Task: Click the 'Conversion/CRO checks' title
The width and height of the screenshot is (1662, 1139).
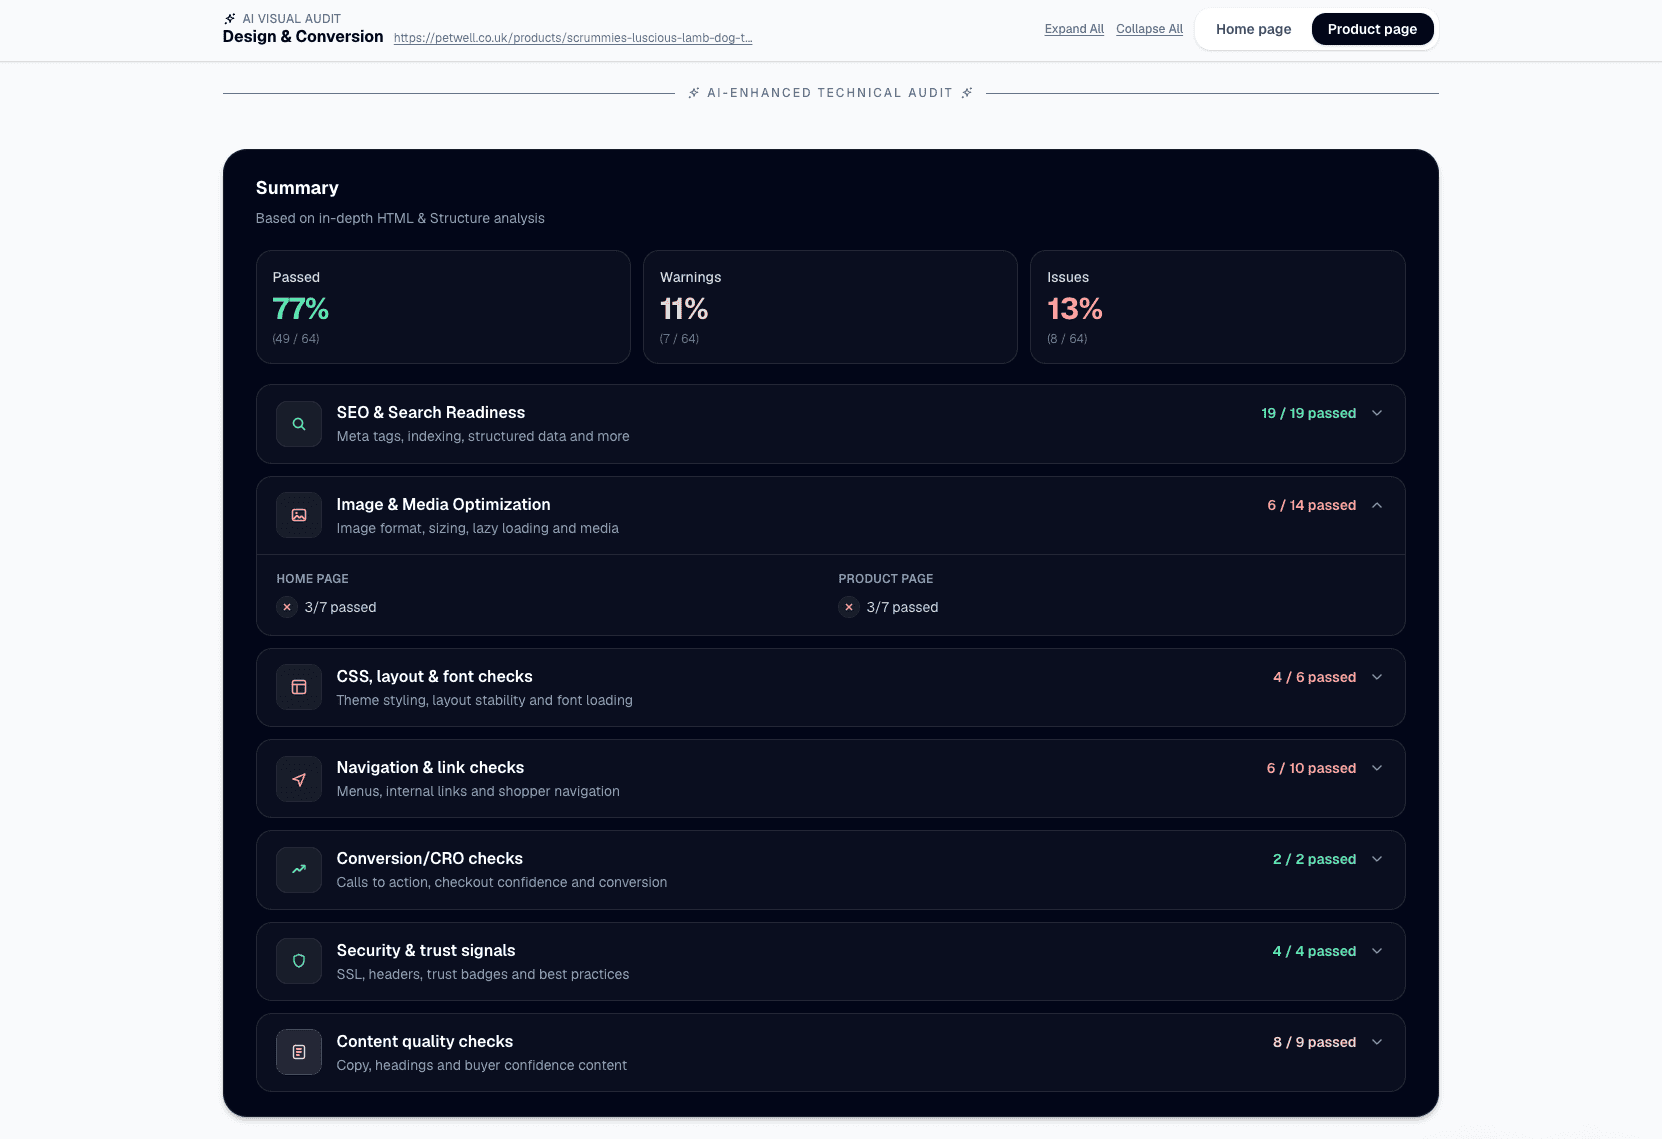Action: pyautogui.click(x=429, y=858)
